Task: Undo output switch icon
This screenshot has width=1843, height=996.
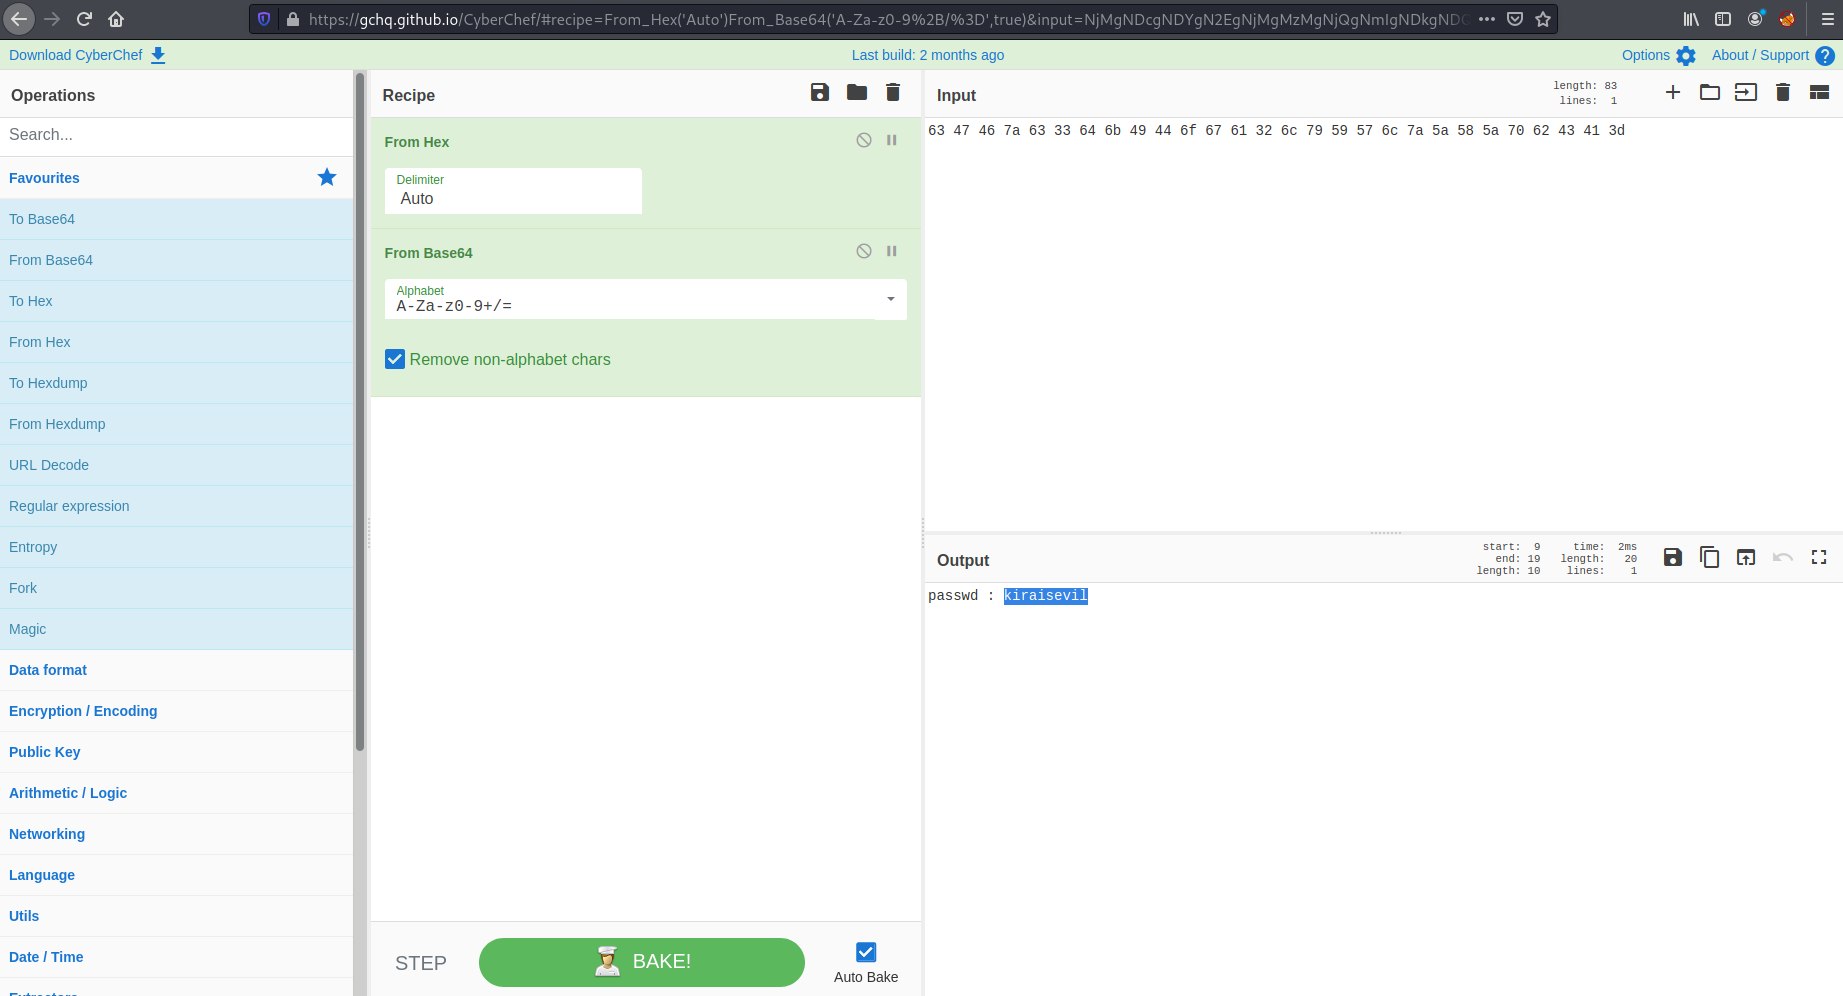Action: point(1783,558)
